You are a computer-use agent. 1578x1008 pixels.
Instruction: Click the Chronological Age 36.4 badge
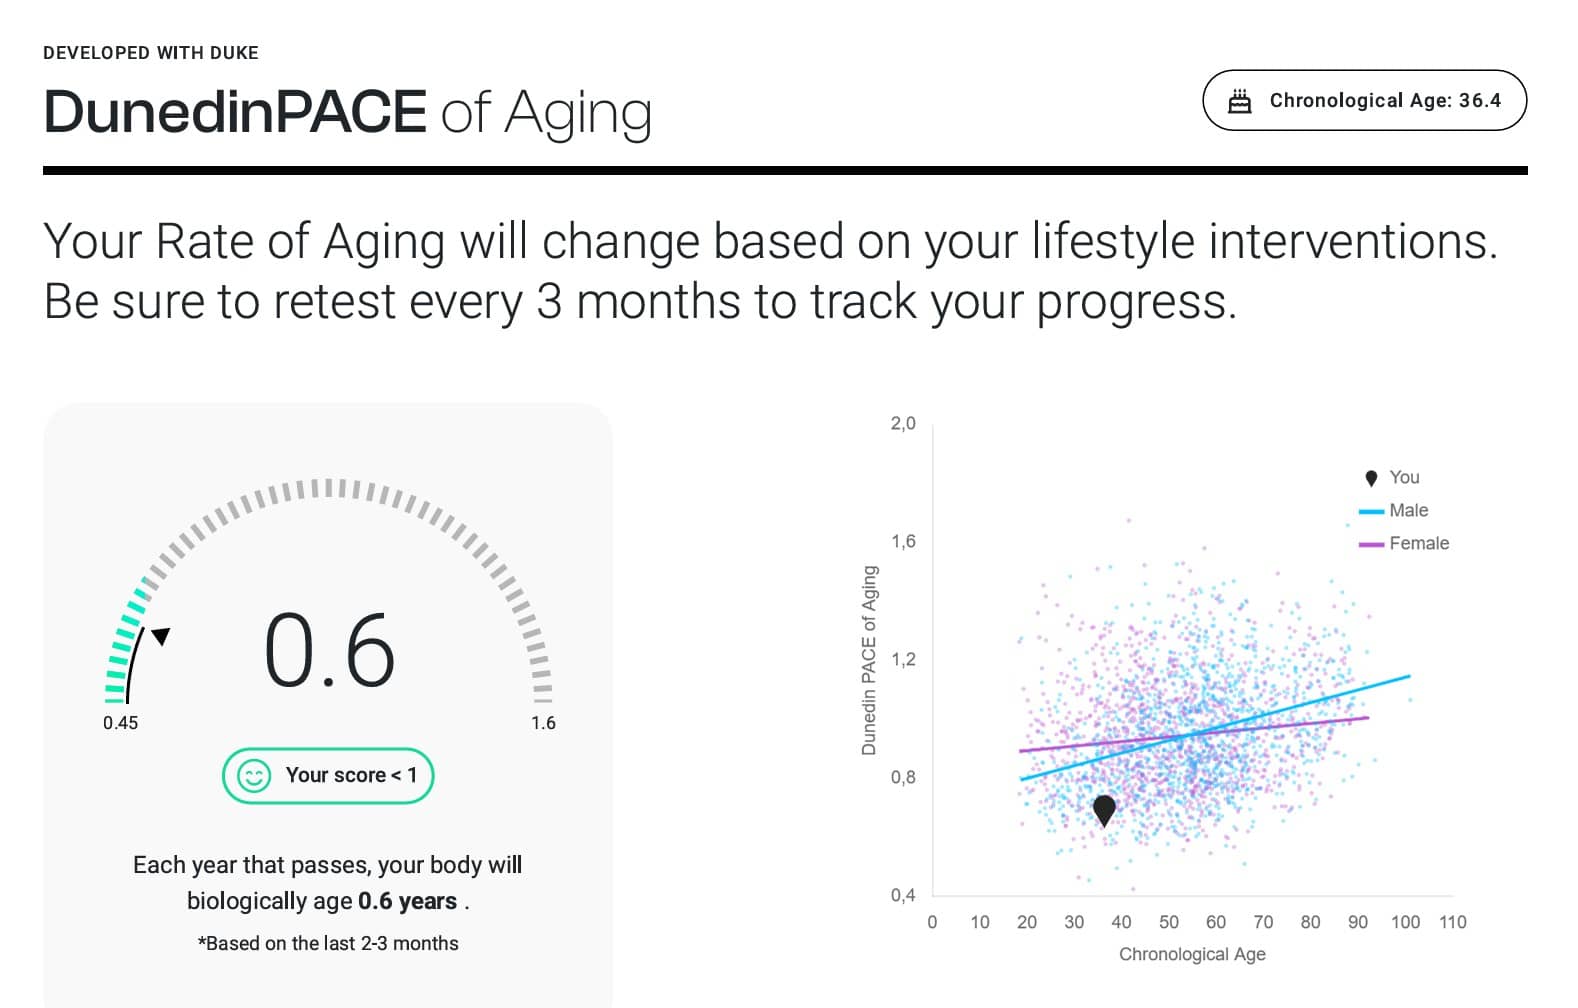point(1364,101)
